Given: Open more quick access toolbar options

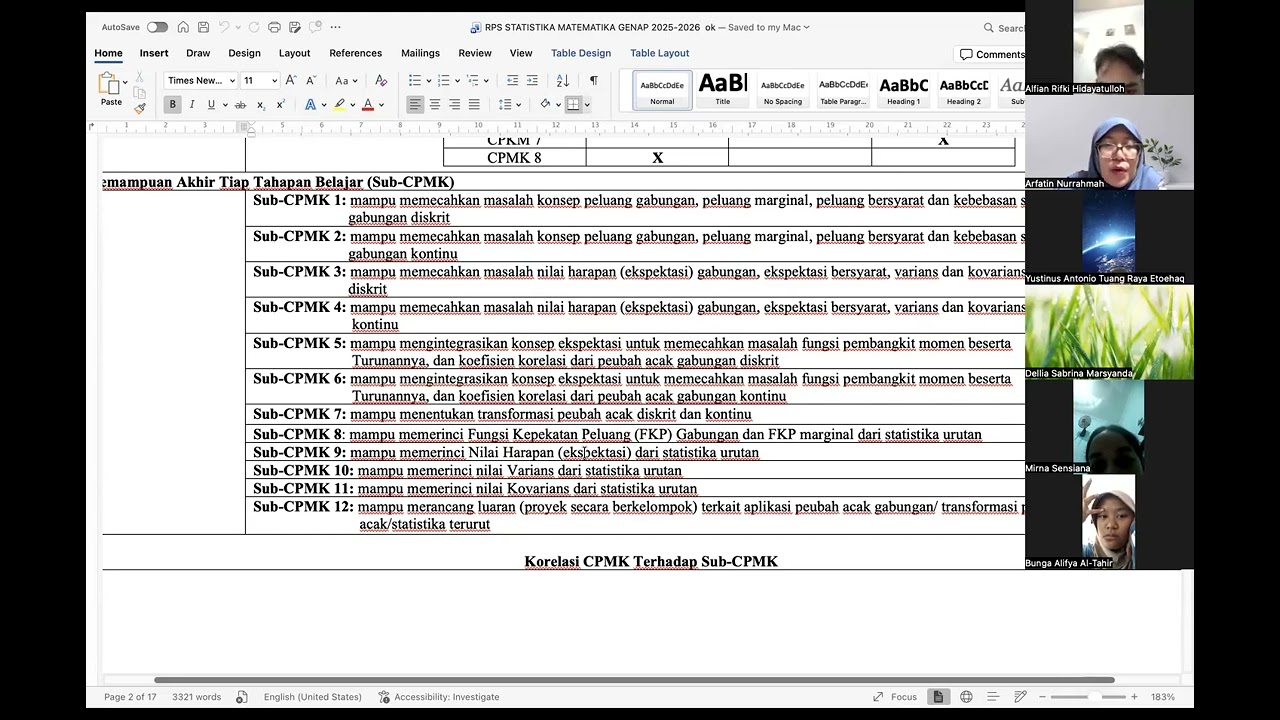Looking at the screenshot, I should 335,27.
